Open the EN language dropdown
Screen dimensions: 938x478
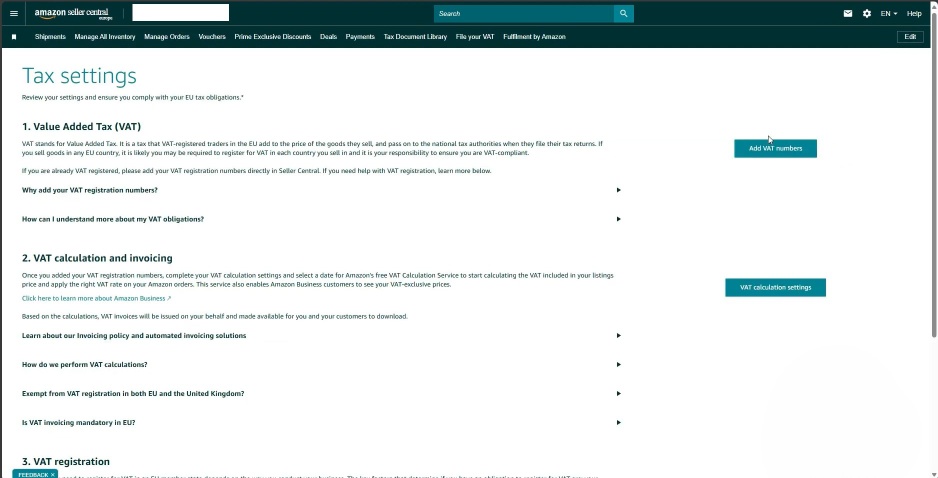pyautogui.click(x=889, y=13)
